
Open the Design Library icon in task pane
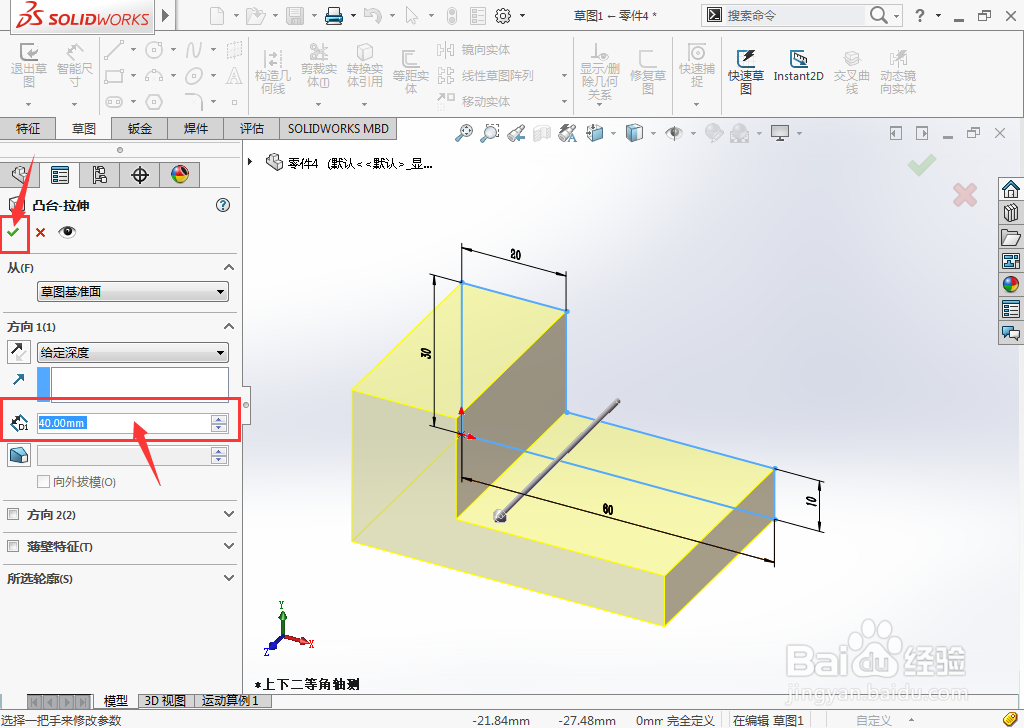tap(1011, 213)
